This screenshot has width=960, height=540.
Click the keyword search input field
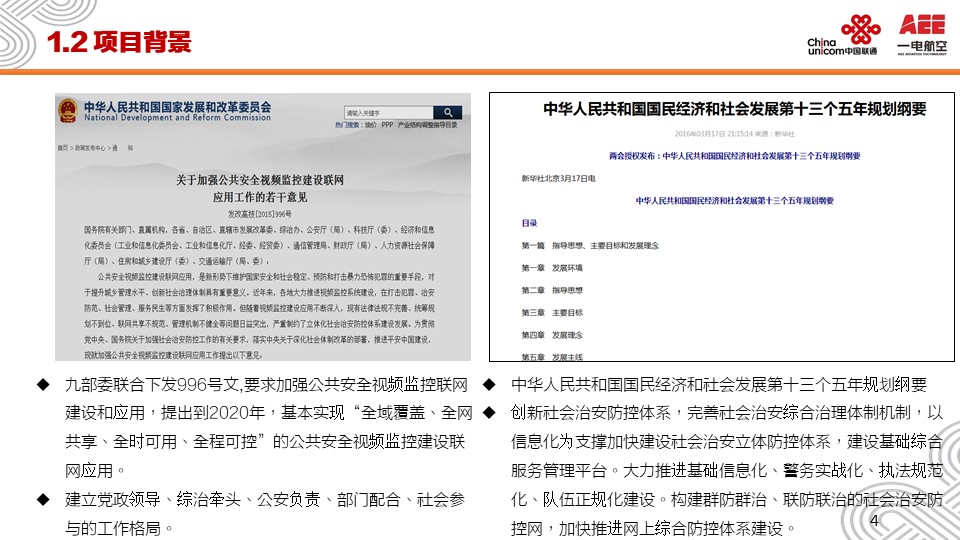pos(389,113)
